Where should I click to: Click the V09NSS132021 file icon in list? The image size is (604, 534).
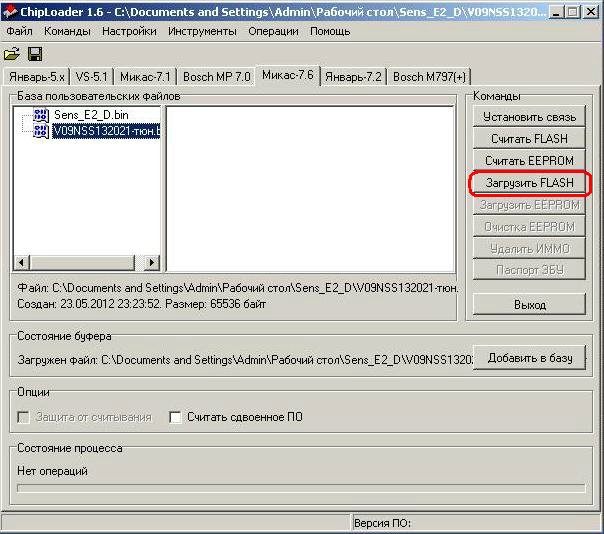tap(41, 131)
